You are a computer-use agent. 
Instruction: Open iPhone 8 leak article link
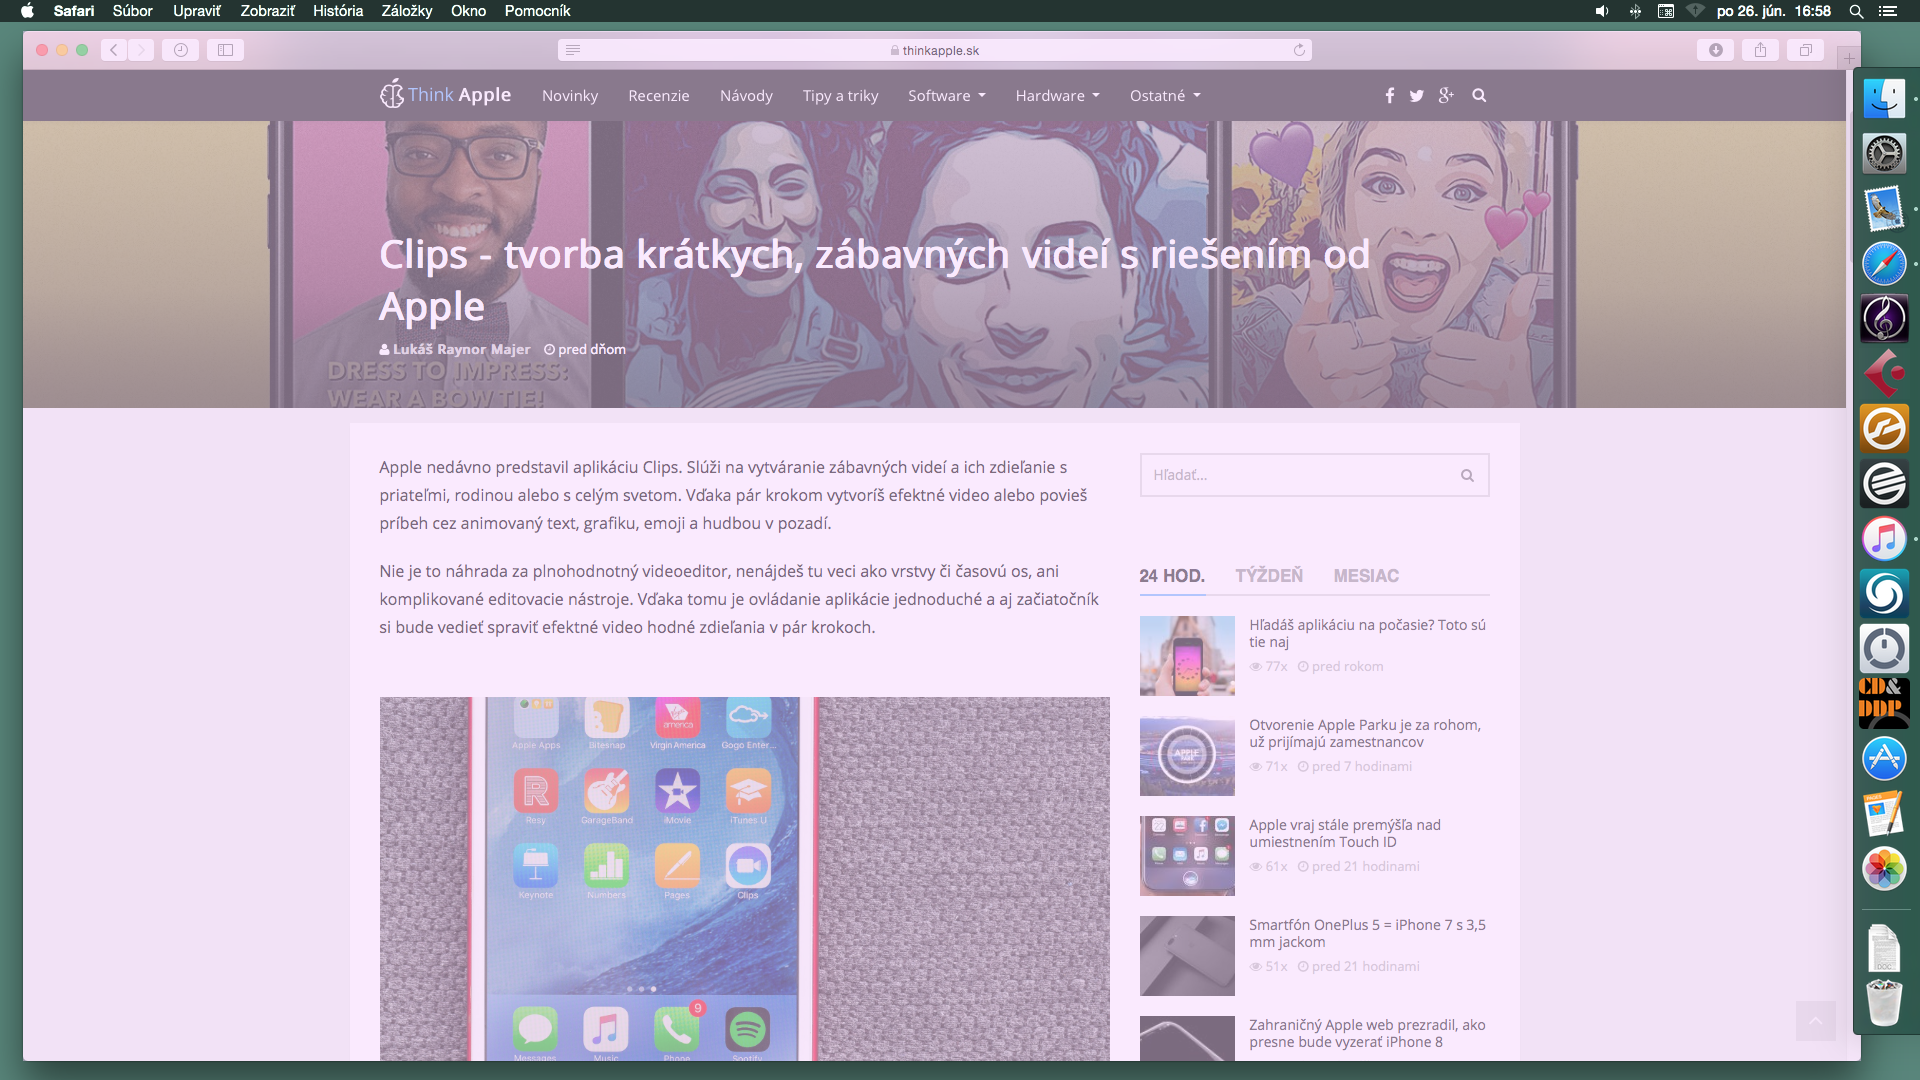[x=1367, y=1034]
